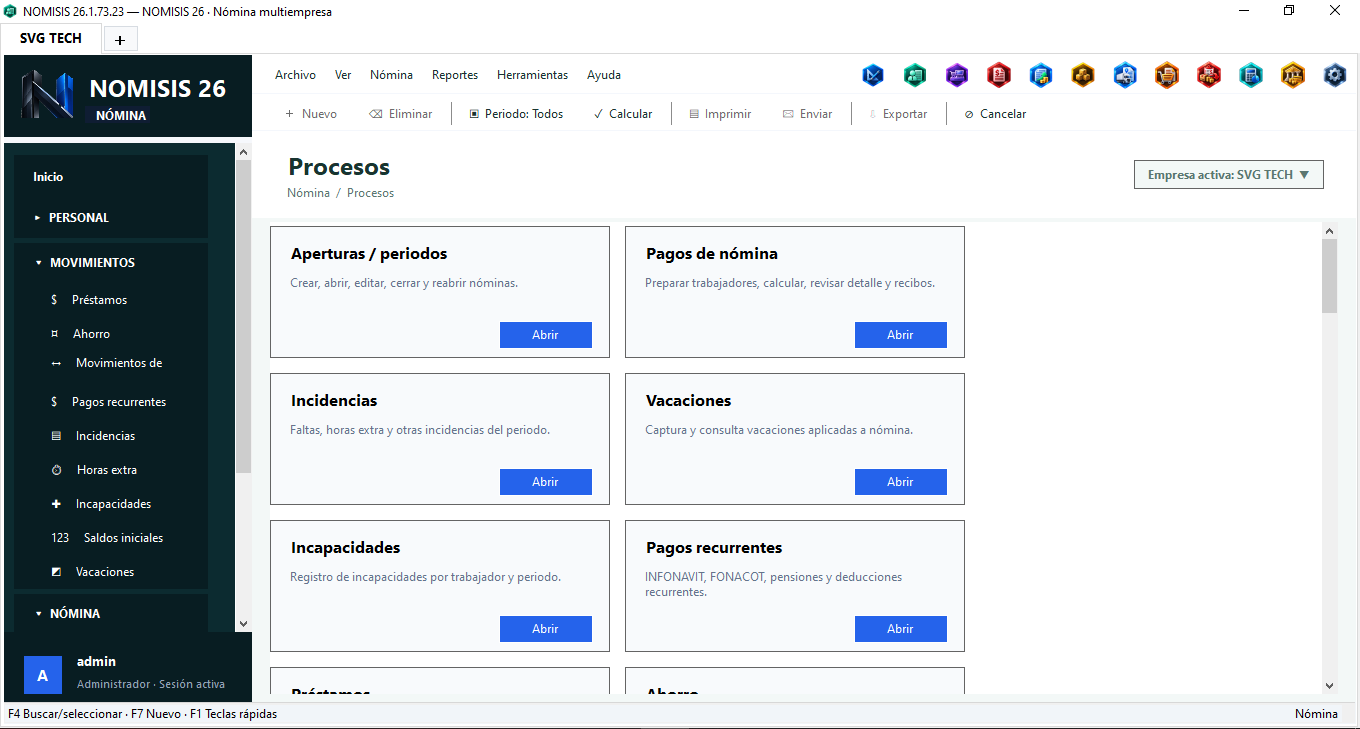Open the teal calculator module icon

(x=1251, y=75)
